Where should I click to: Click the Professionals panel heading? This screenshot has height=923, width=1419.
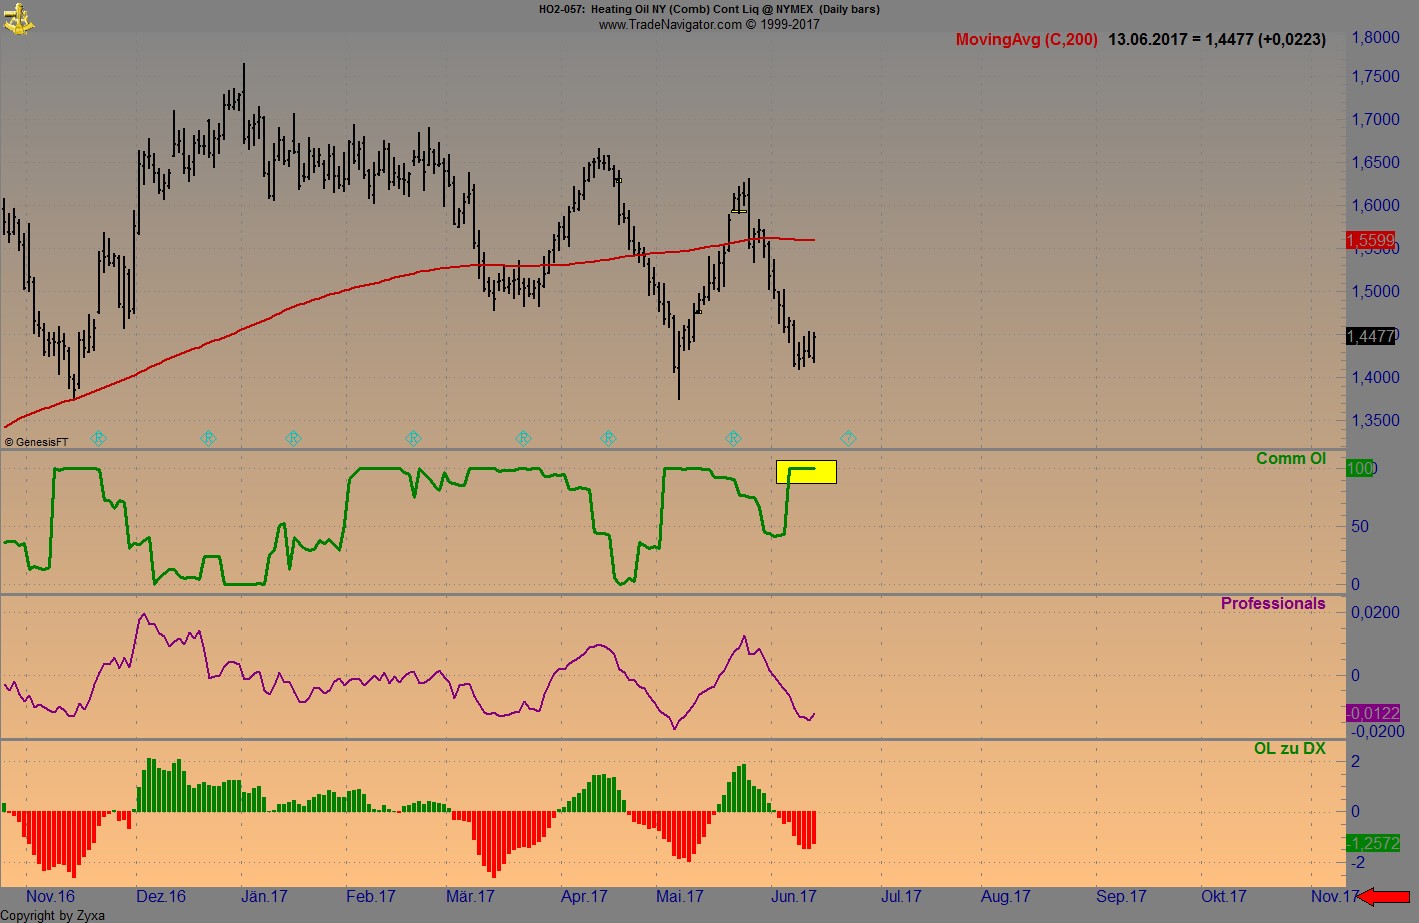click(1273, 603)
